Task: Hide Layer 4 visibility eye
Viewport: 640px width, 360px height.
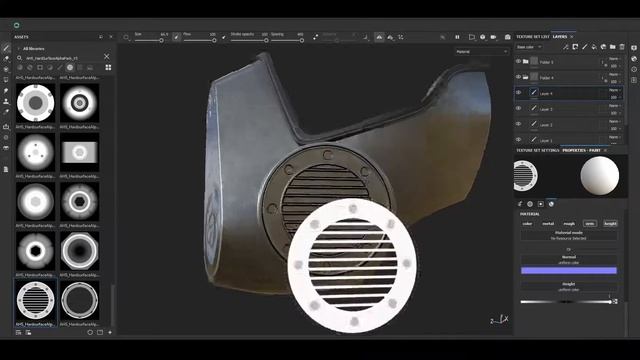Action: tap(518, 93)
